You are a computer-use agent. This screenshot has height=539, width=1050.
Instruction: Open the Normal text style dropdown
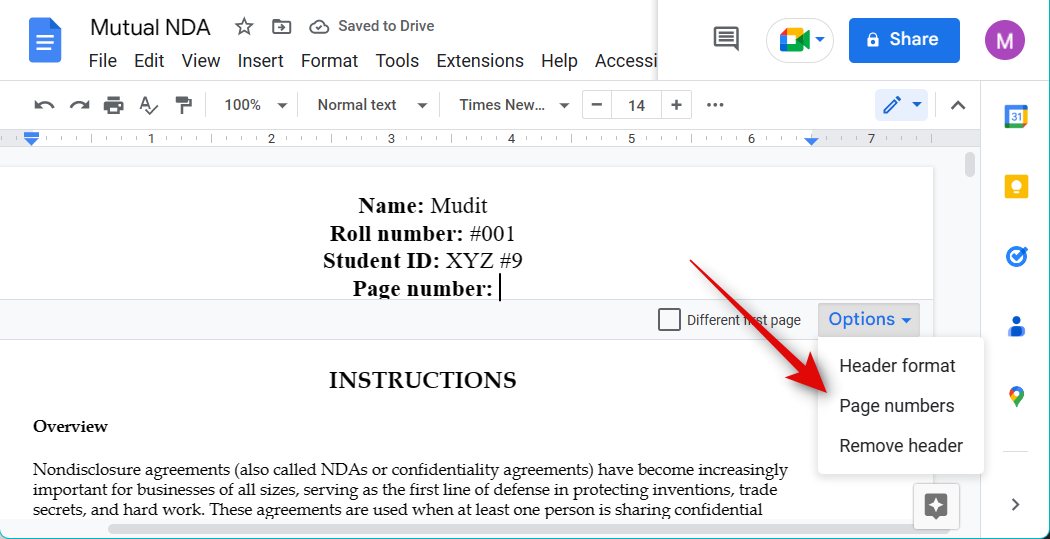point(372,105)
